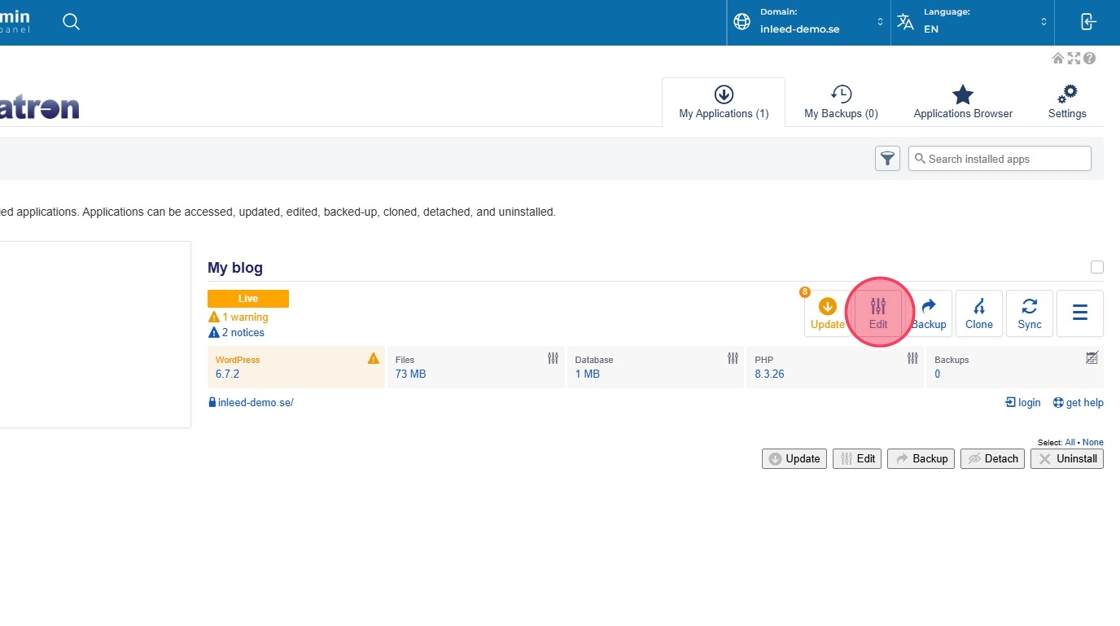1120x626 pixels.
Task: Click the search magnifier in top bar
Action: 71,22
